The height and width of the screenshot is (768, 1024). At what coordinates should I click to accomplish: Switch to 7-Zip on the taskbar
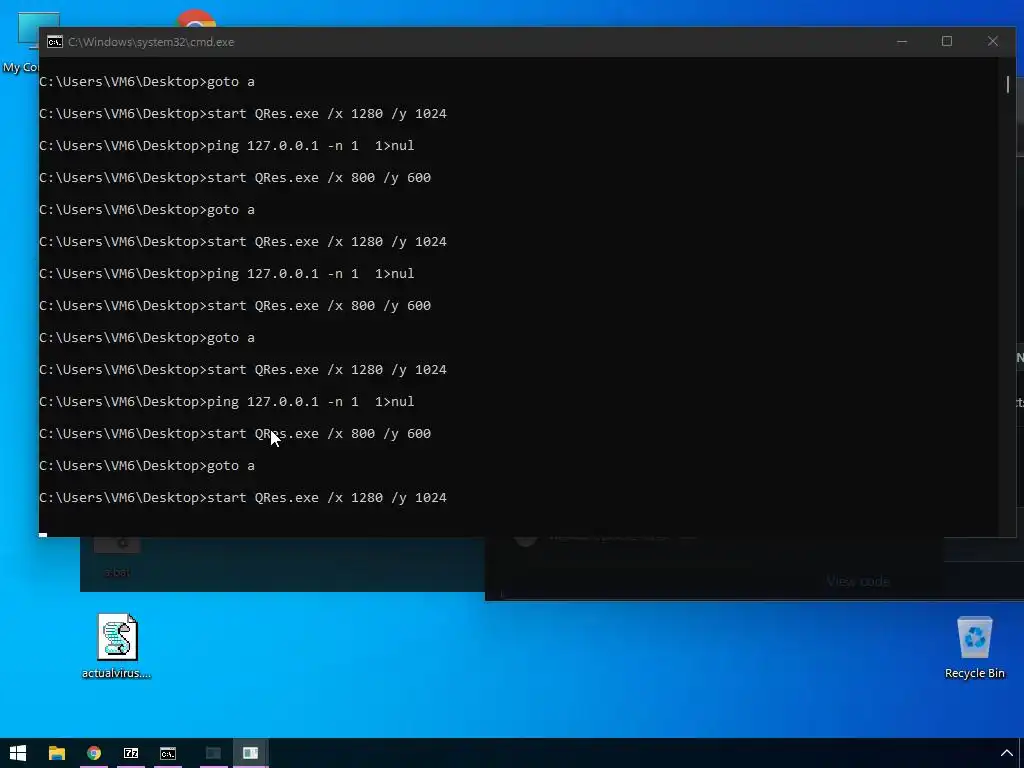click(x=131, y=753)
